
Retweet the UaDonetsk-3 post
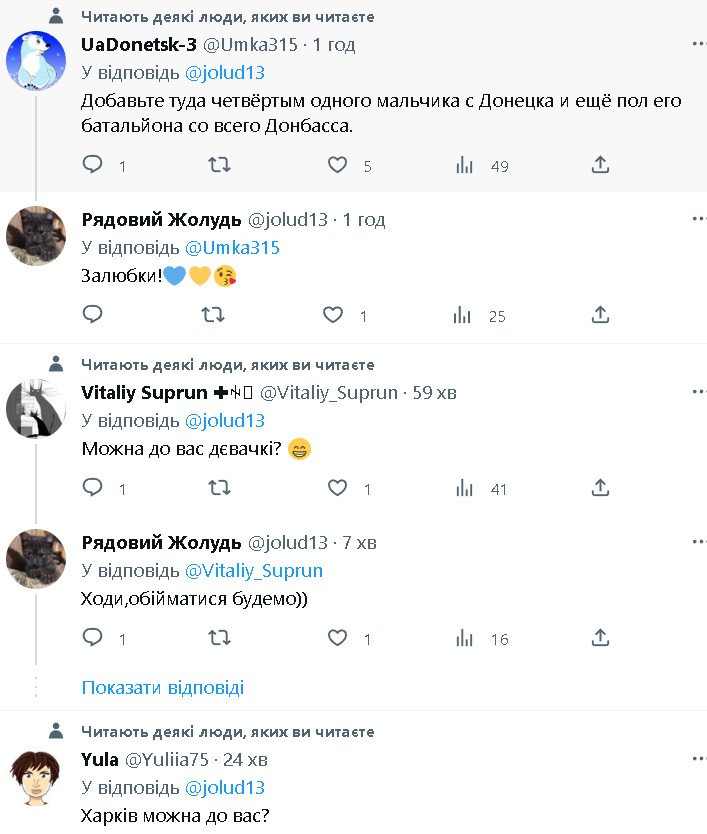tap(218, 165)
